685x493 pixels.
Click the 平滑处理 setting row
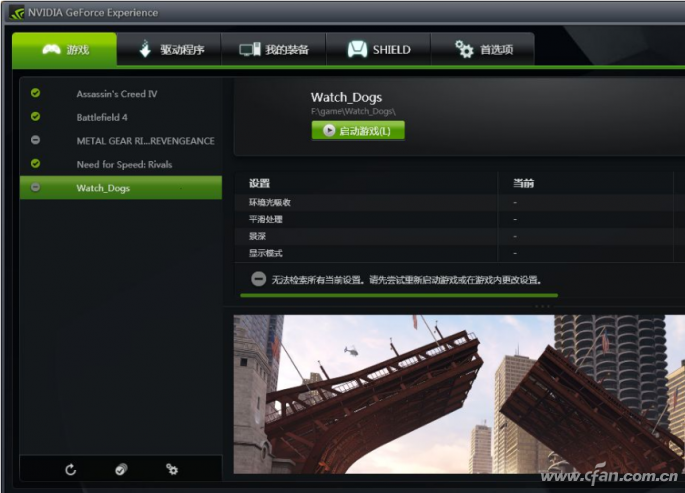tap(460, 219)
